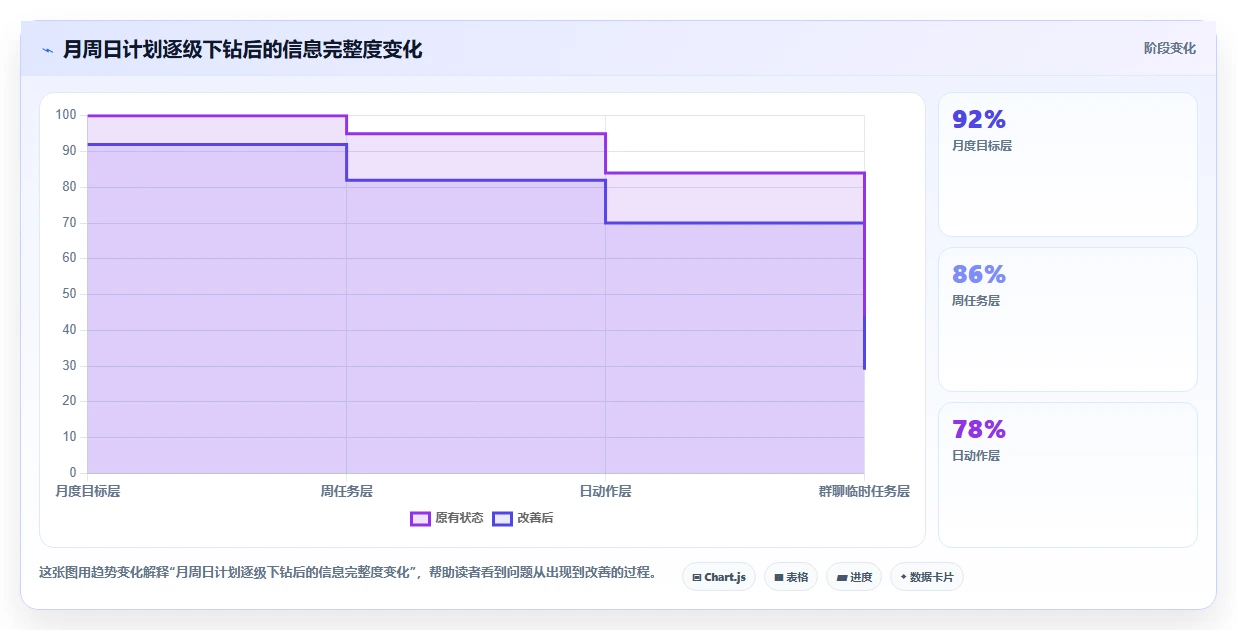Click the y-axis value 50
Viewport: 1237px width, 630px height.
click(70, 294)
